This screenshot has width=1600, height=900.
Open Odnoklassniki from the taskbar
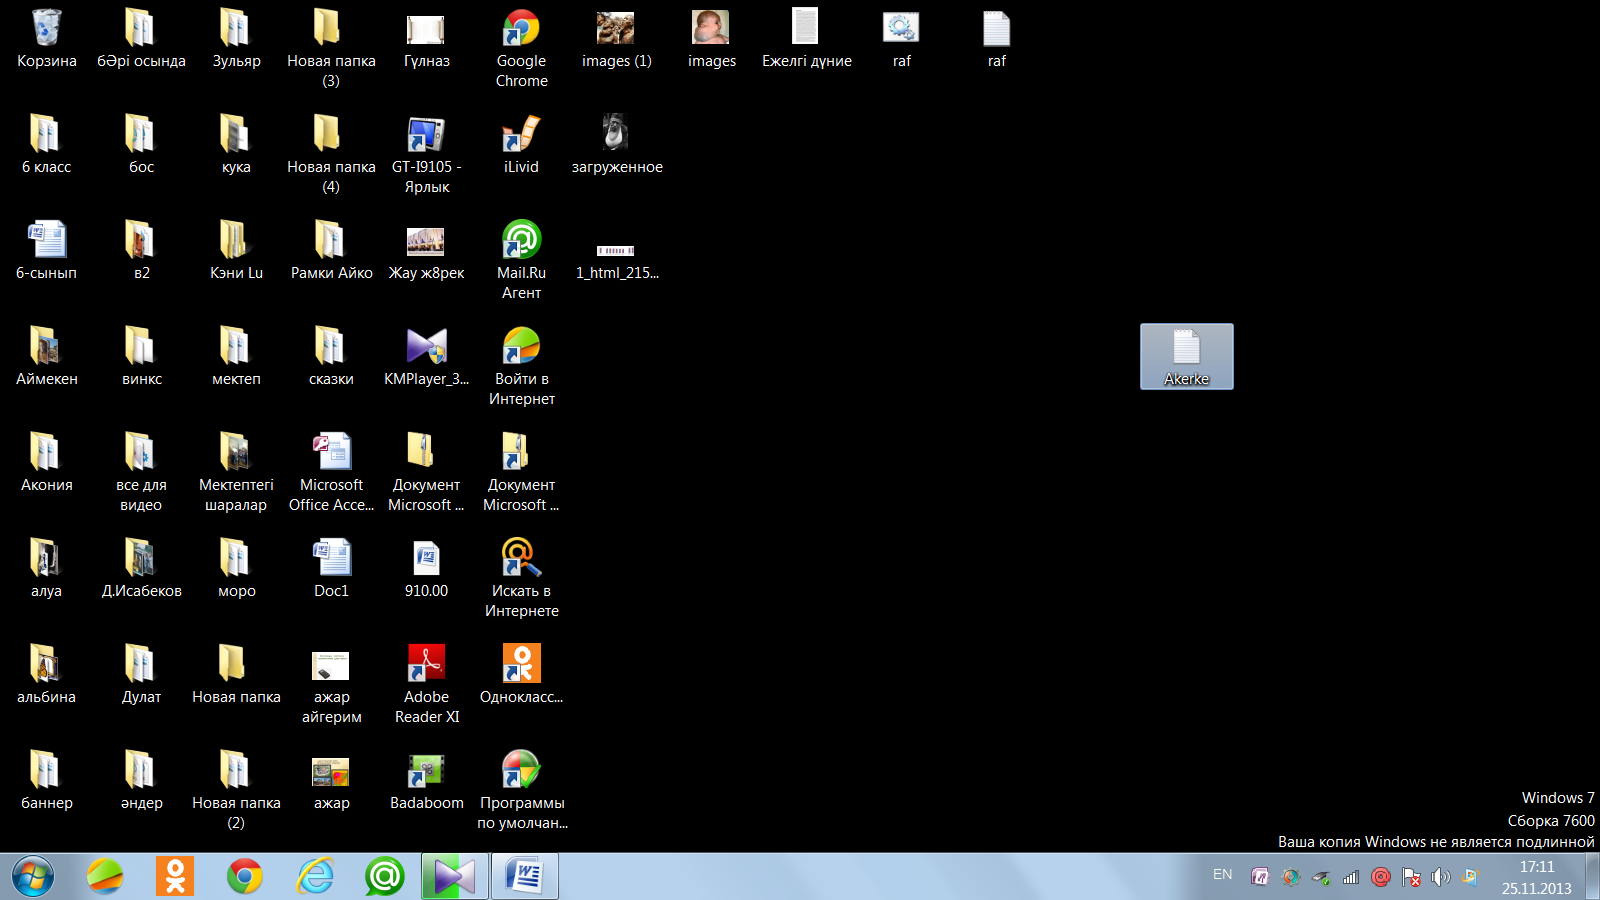(175, 877)
